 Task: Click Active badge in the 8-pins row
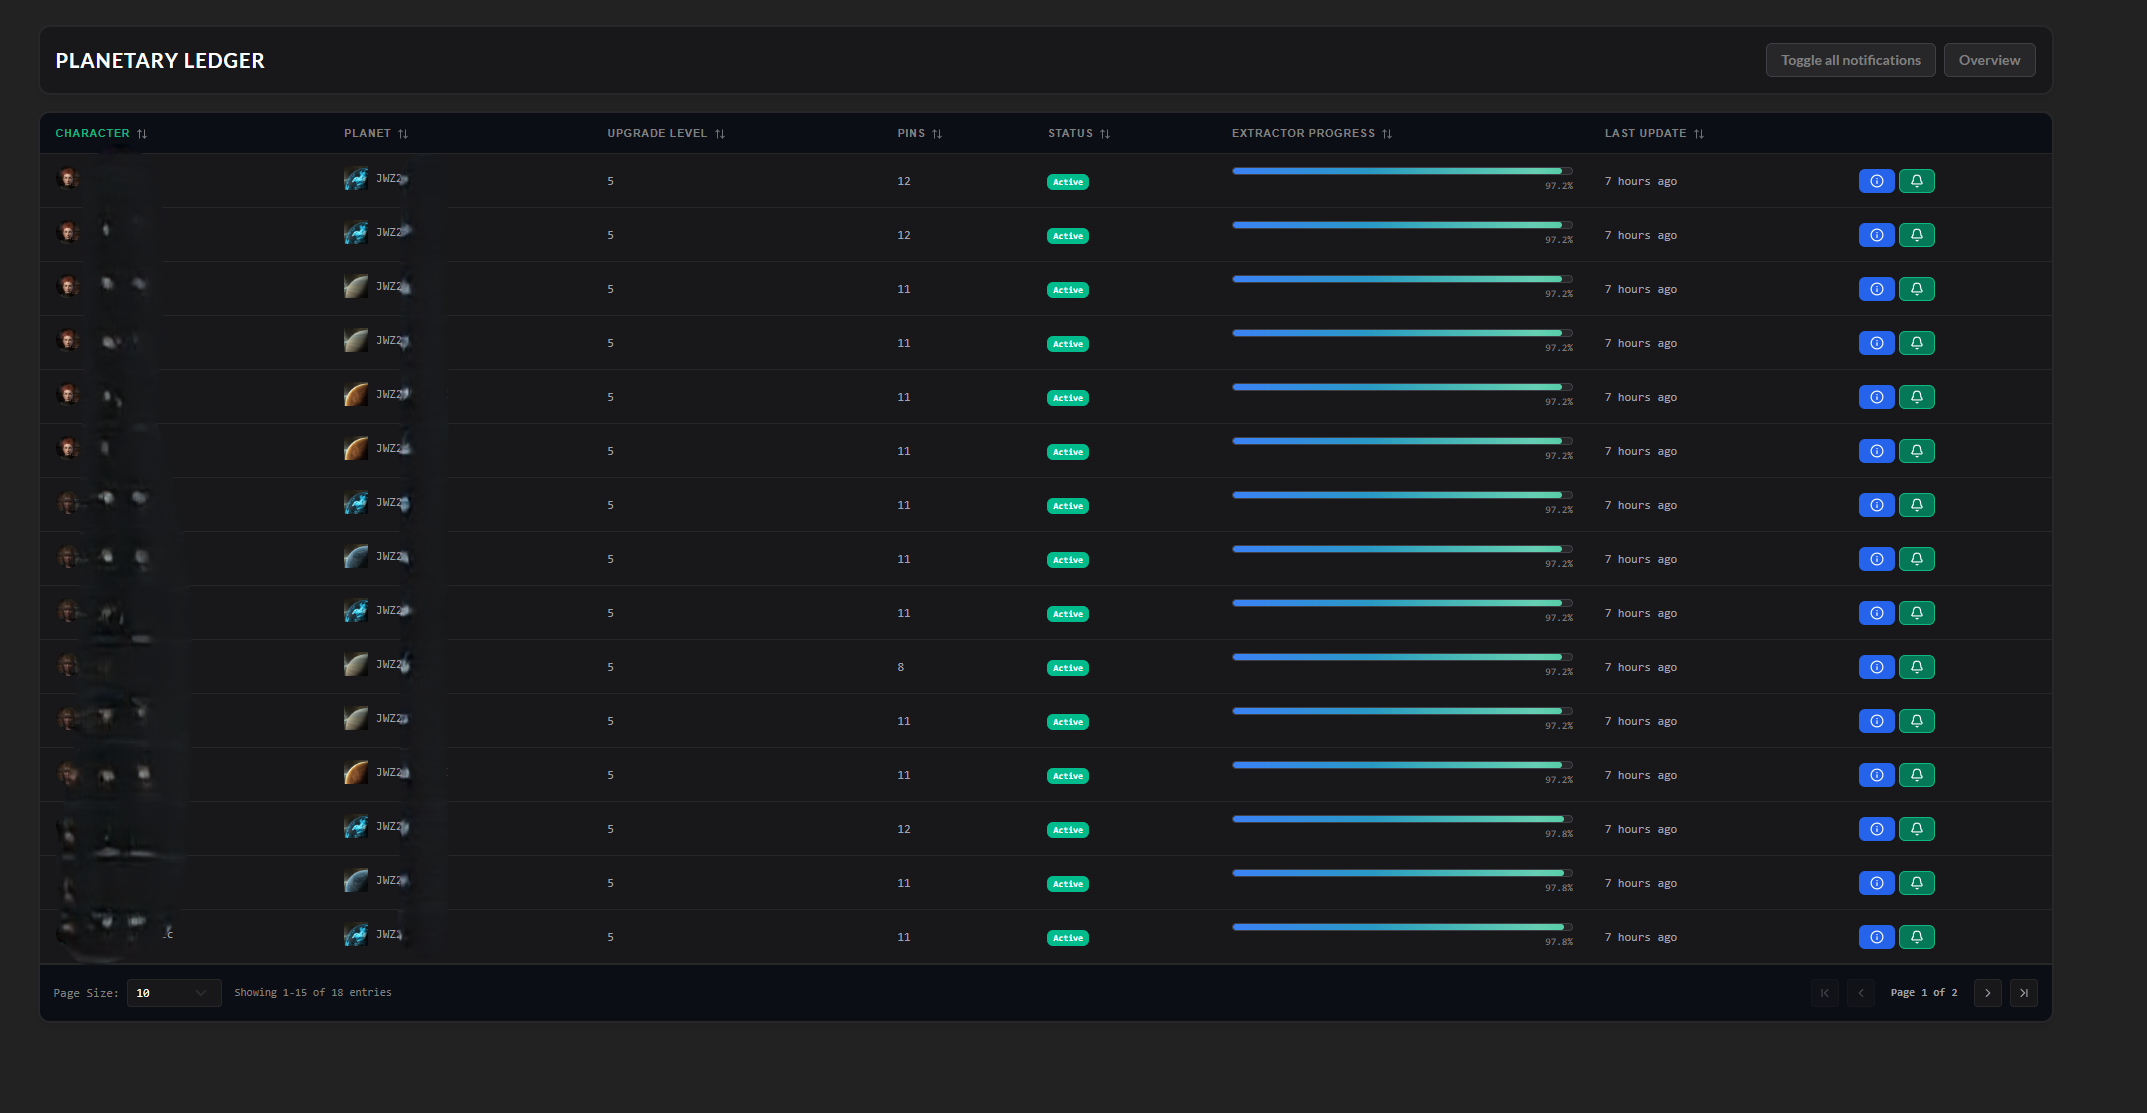[1068, 668]
